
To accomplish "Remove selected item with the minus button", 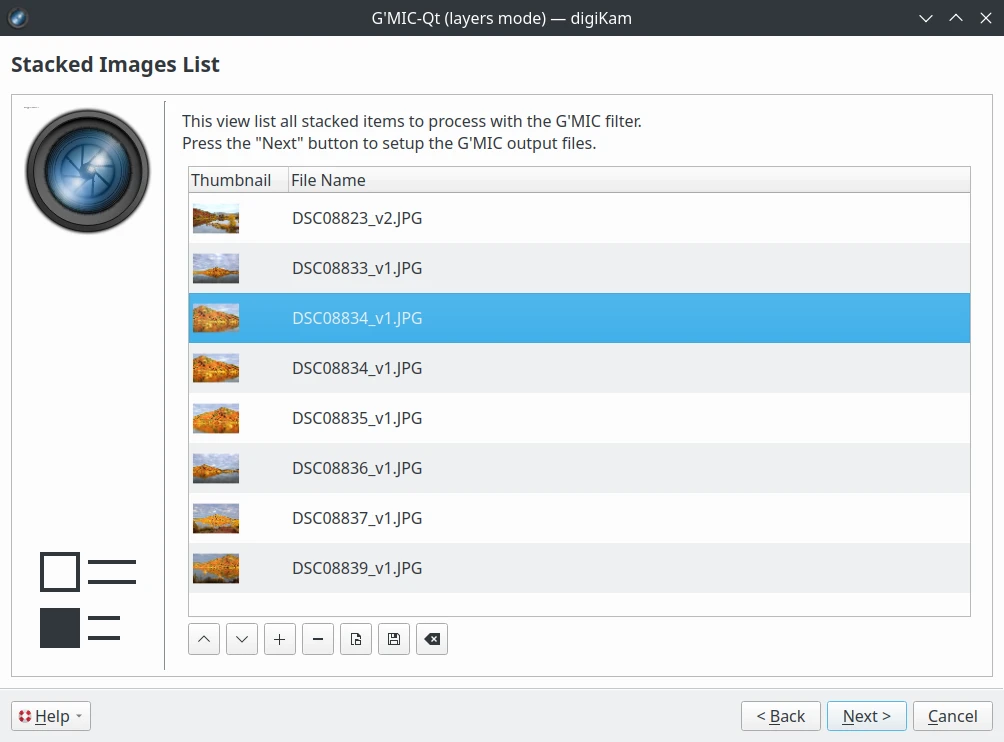I will coord(318,639).
